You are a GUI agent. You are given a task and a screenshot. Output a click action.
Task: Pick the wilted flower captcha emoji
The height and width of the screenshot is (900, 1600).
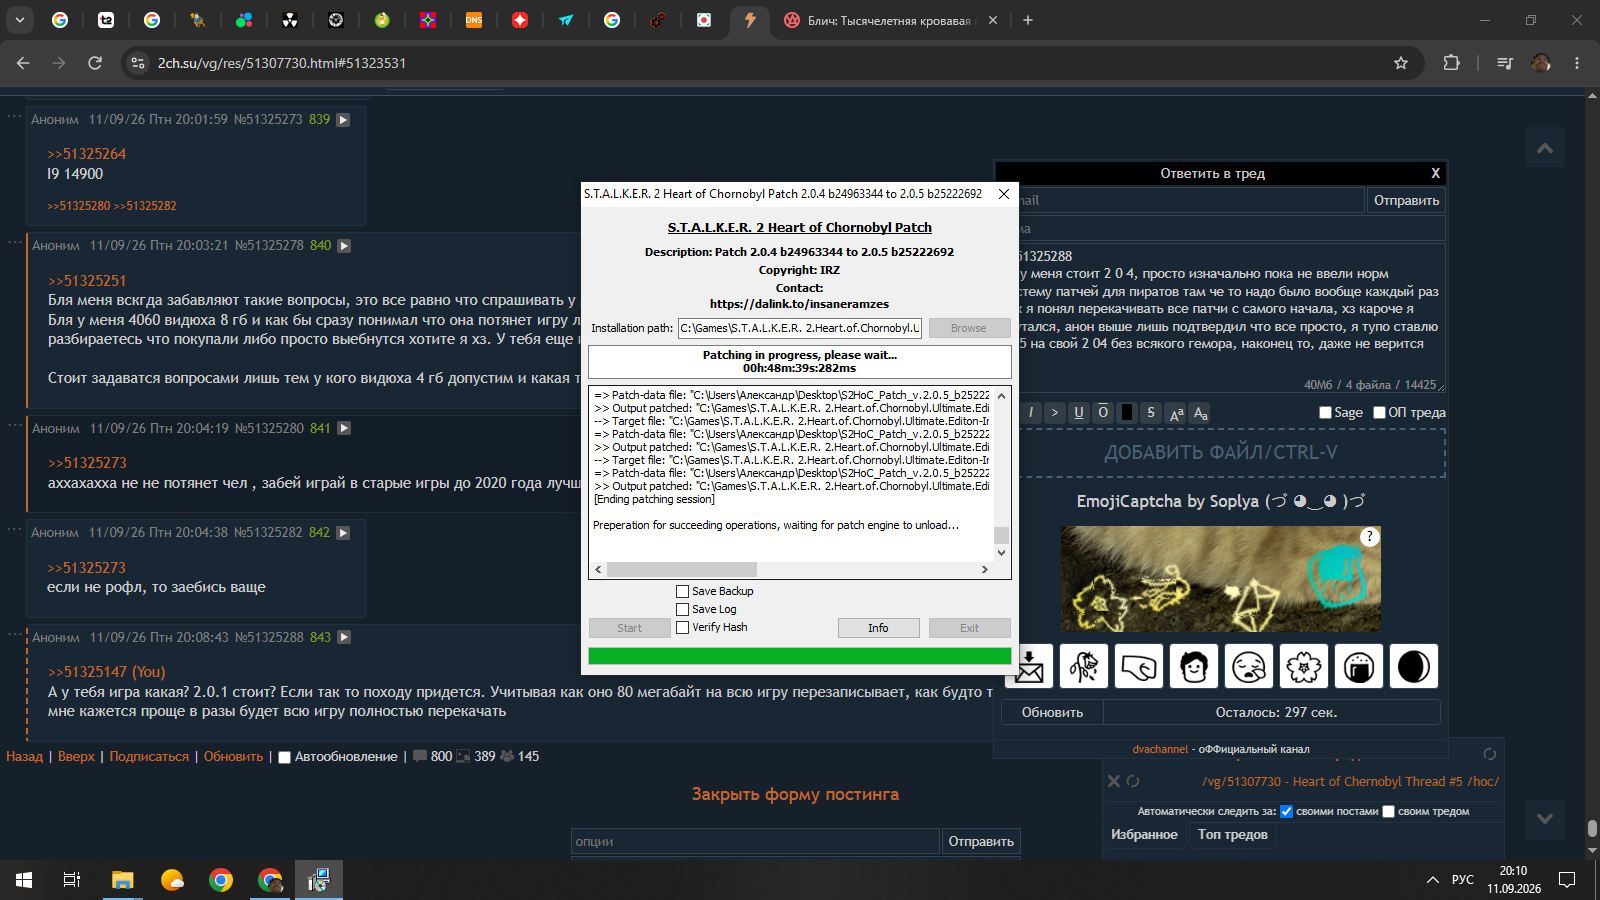click(x=1084, y=666)
